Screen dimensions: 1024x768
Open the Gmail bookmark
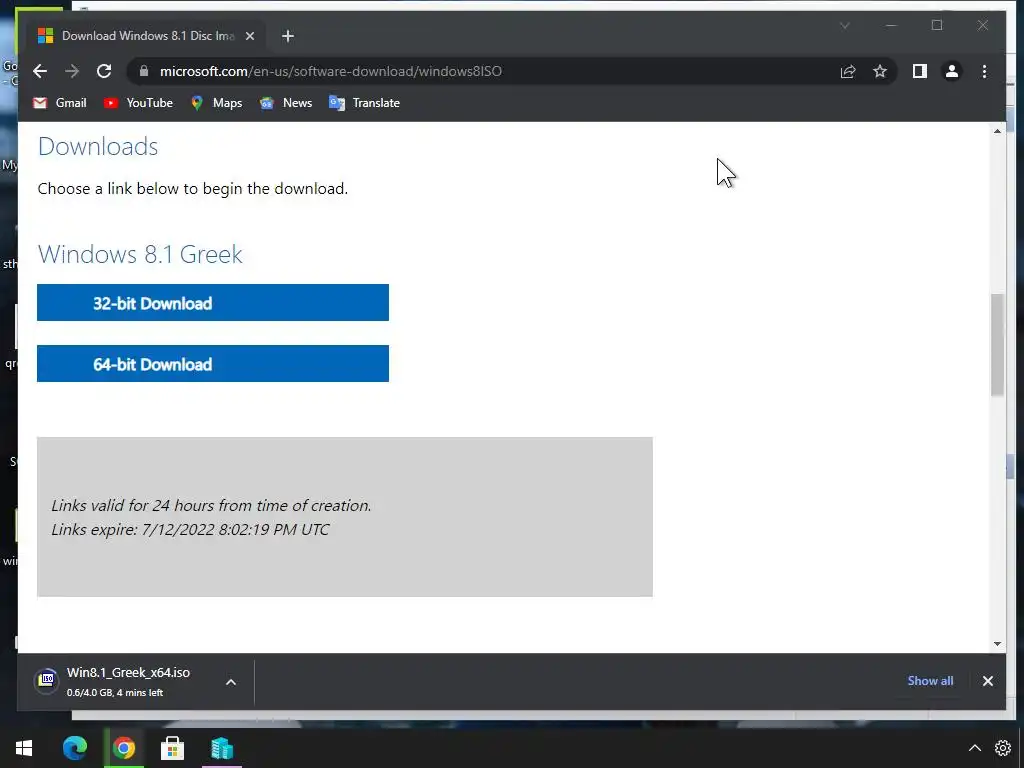tap(59, 103)
